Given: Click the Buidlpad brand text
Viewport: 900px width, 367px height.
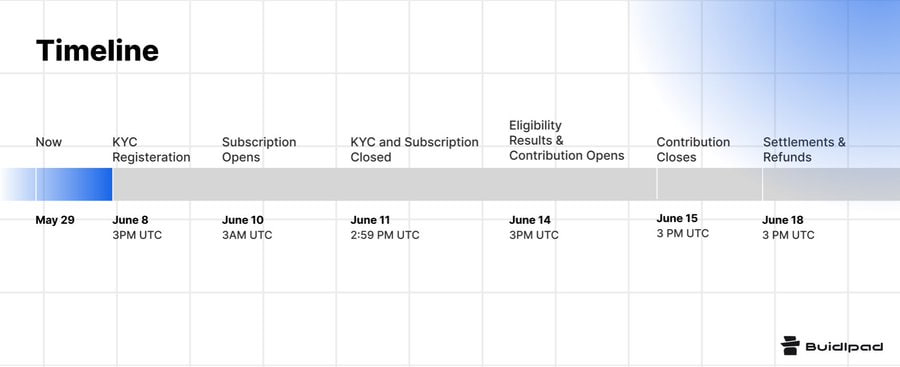Looking at the screenshot, I should [844, 346].
